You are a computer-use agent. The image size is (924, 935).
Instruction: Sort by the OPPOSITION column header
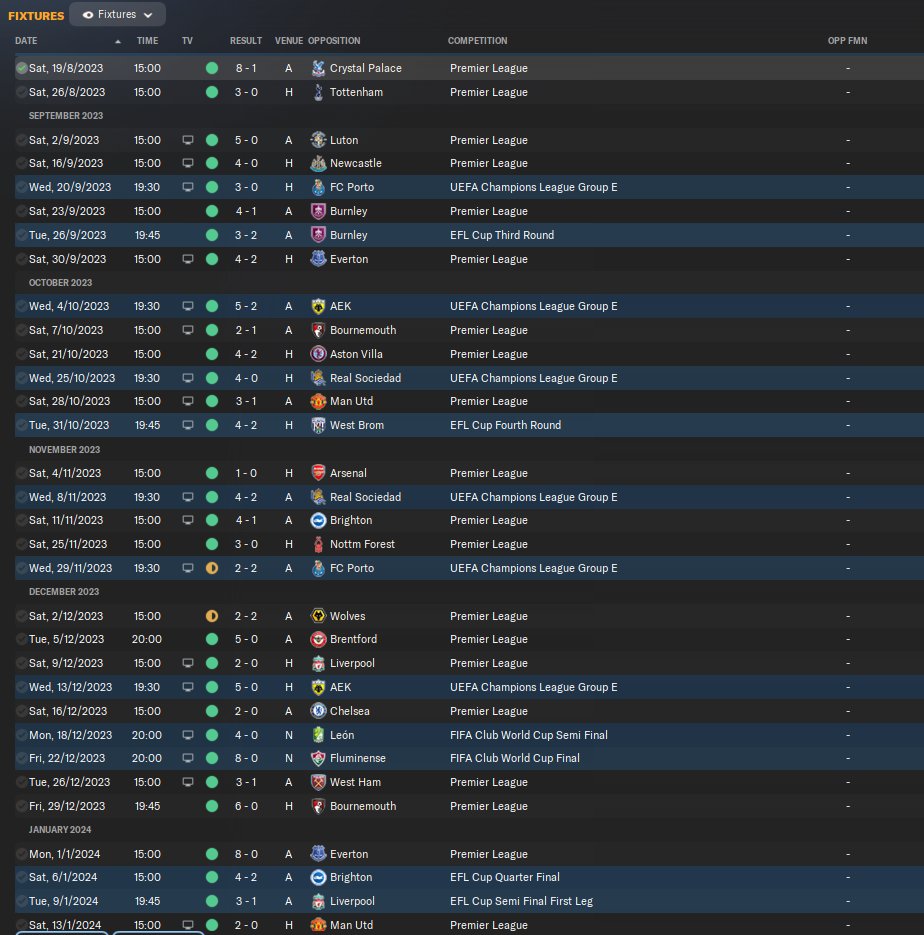click(x=334, y=41)
